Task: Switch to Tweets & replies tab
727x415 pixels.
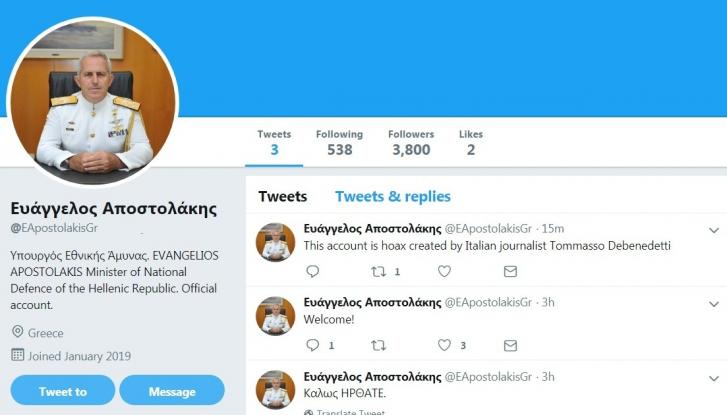Action: click(392, 196)
